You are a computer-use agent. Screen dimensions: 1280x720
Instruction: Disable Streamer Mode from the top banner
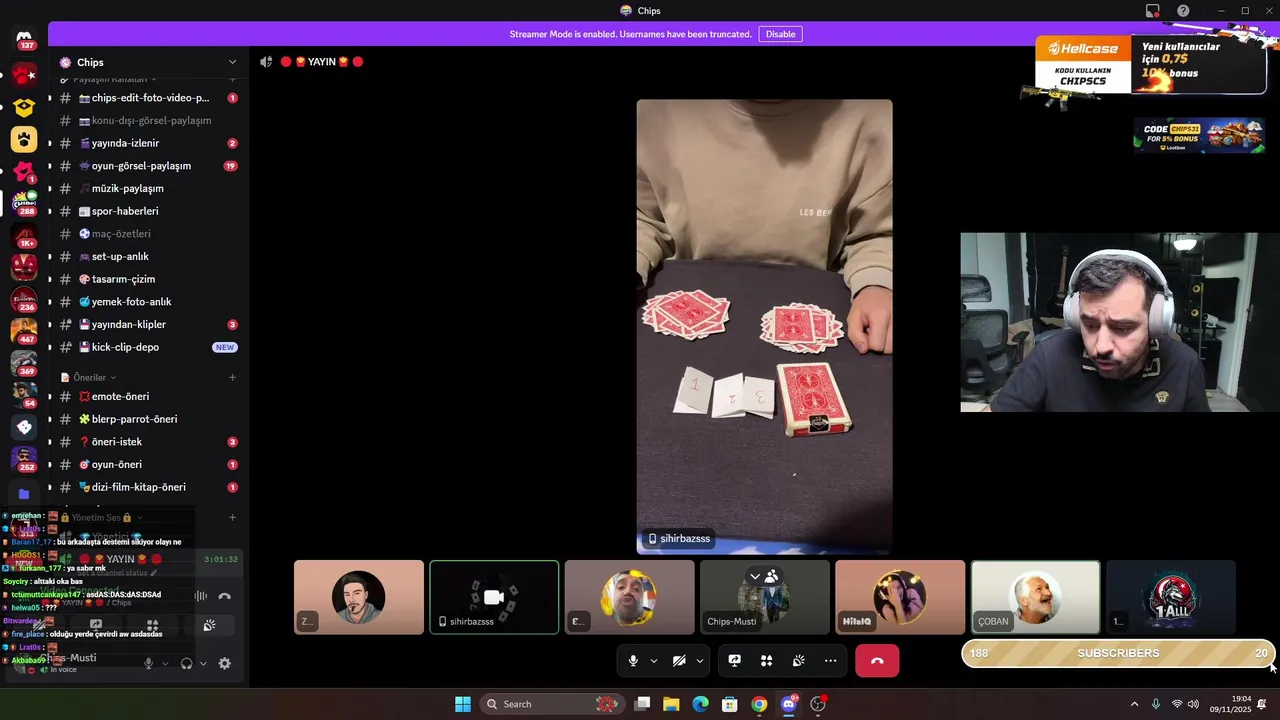[780, 34]
